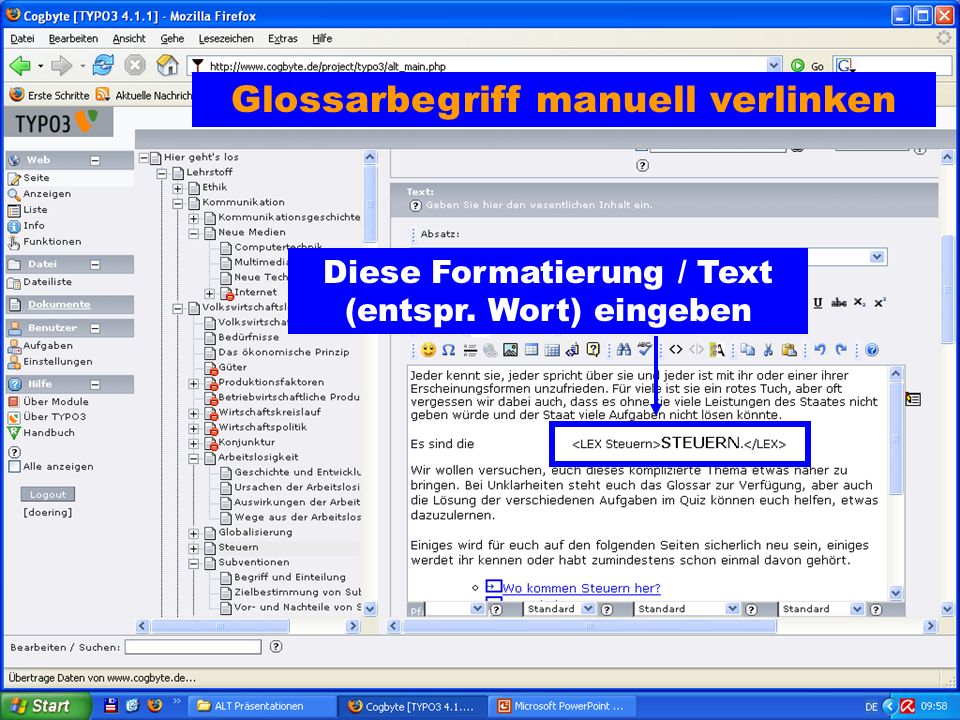Open the Gehe menu
Viewport: 960px width, 720px height.
(172, 39)
